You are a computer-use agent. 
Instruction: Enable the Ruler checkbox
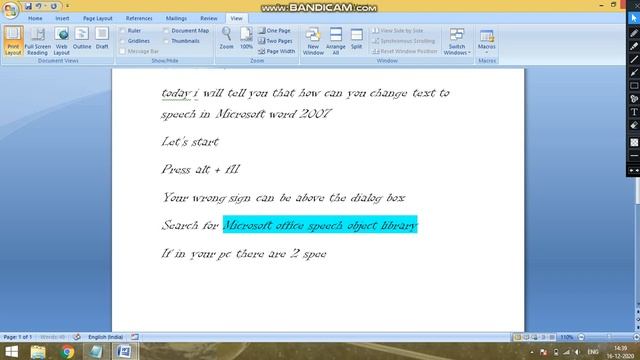[x=122, y=31]
